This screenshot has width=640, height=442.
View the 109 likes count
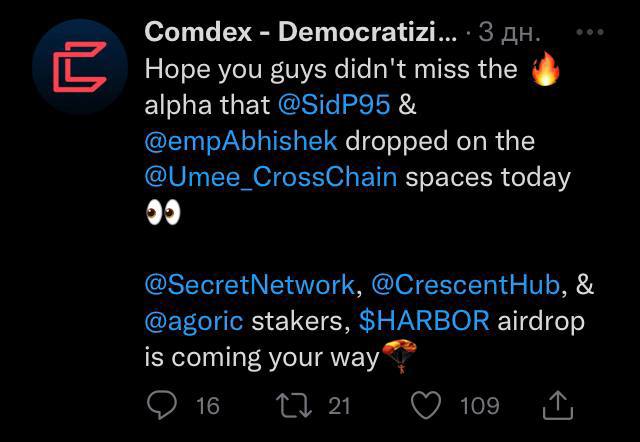click(479, 406)
